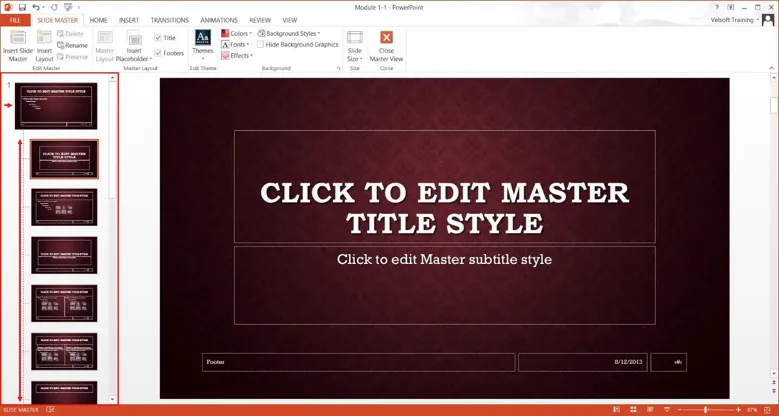Click the date placeholder 8/12/2013
Viewport: 779px width, 416px height.
[x=583, y=362]
